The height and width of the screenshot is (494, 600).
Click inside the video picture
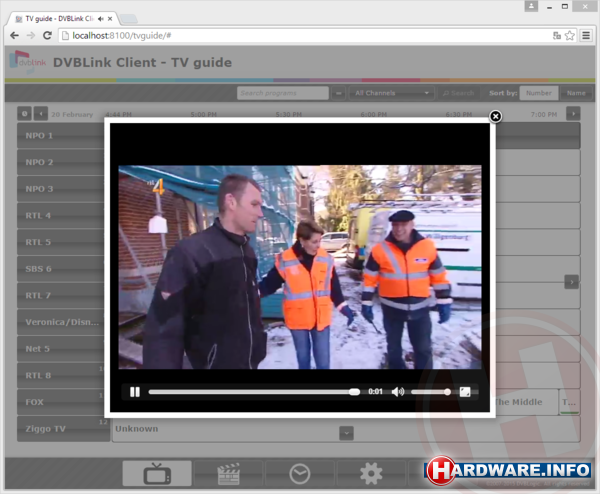pos(300,267)
